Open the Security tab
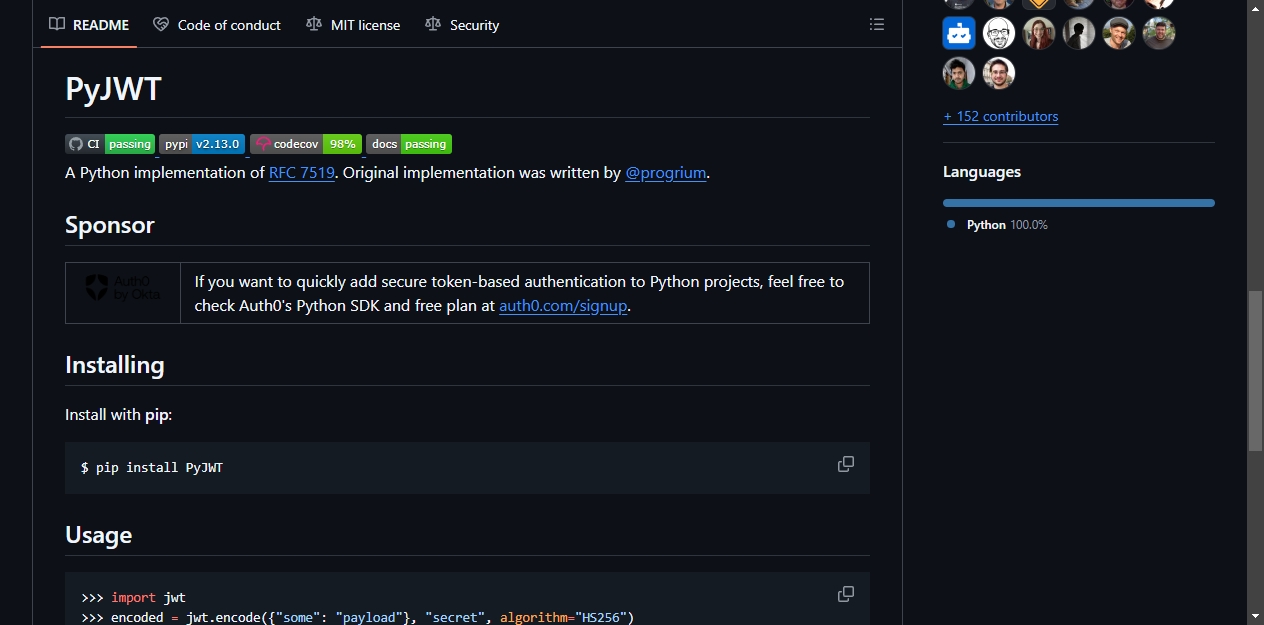Screen dimensions: 1264x625 click(462, 25)
